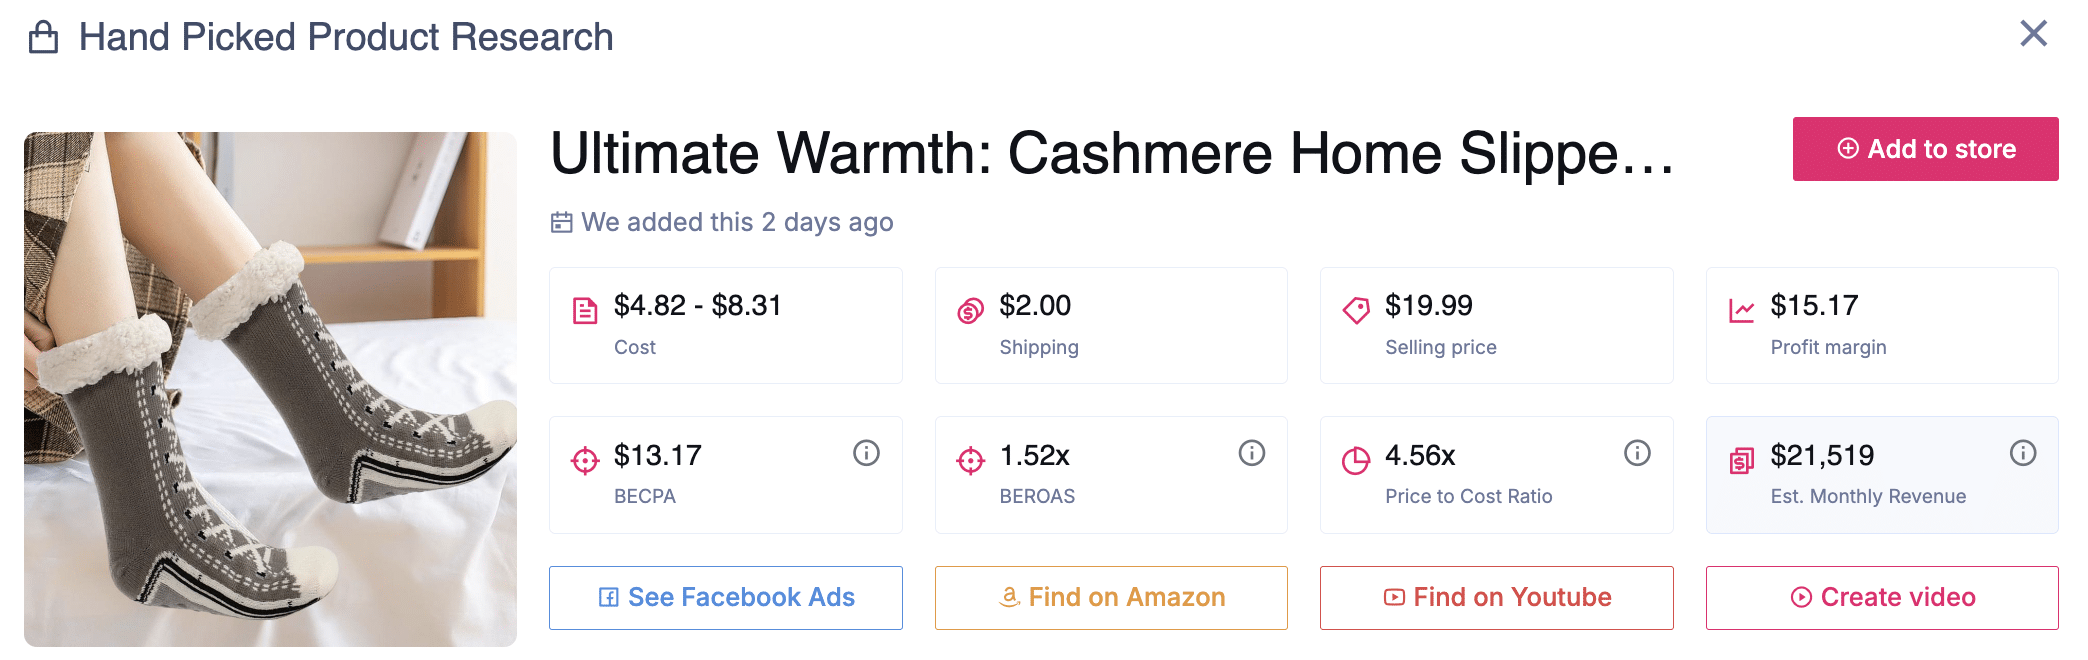Image resolution: width=2088 pixels, height=660 pixels.
Task: Close the Hand Picked Product Research dialog
Action: 2033,34
